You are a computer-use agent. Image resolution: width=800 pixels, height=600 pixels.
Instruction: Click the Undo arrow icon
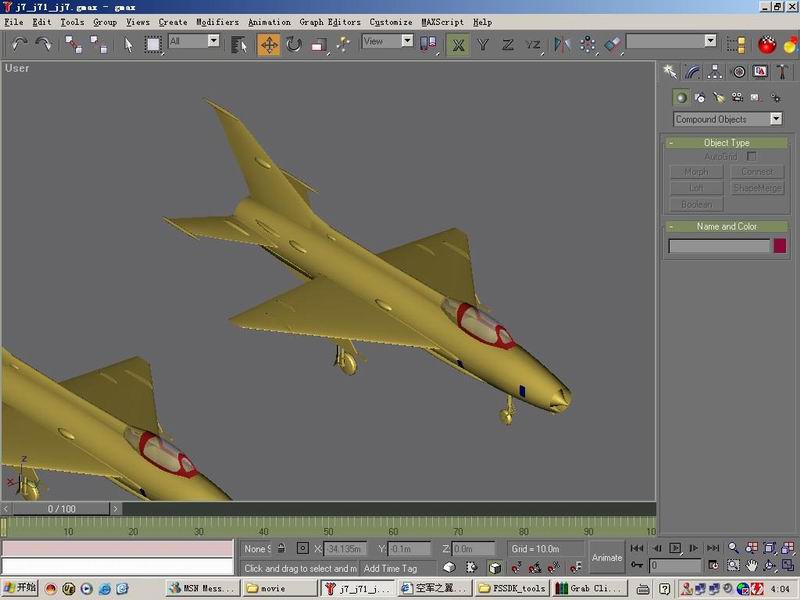click(x=19, y=44)
